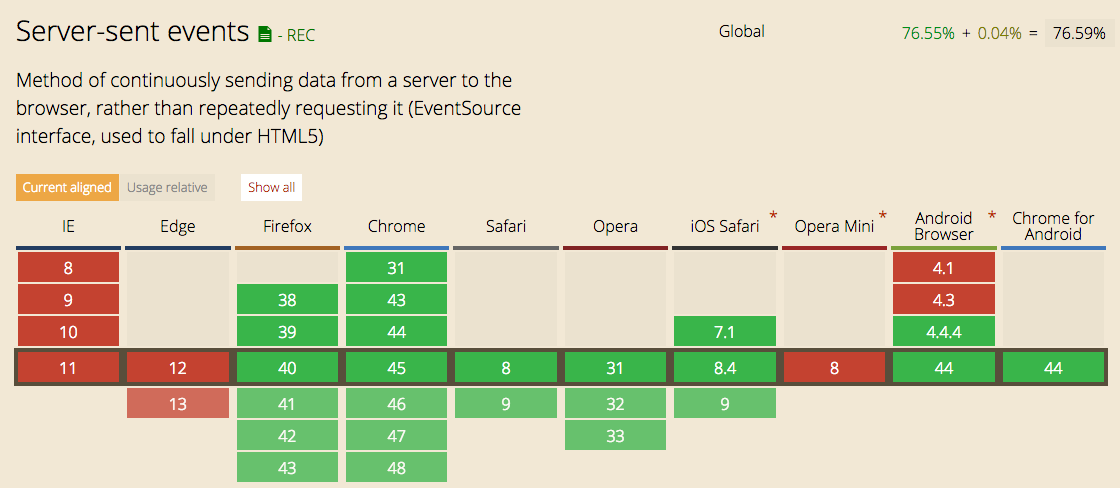Open the REC status link
This screenshot has width=1120, height=488.
[301, 35]
